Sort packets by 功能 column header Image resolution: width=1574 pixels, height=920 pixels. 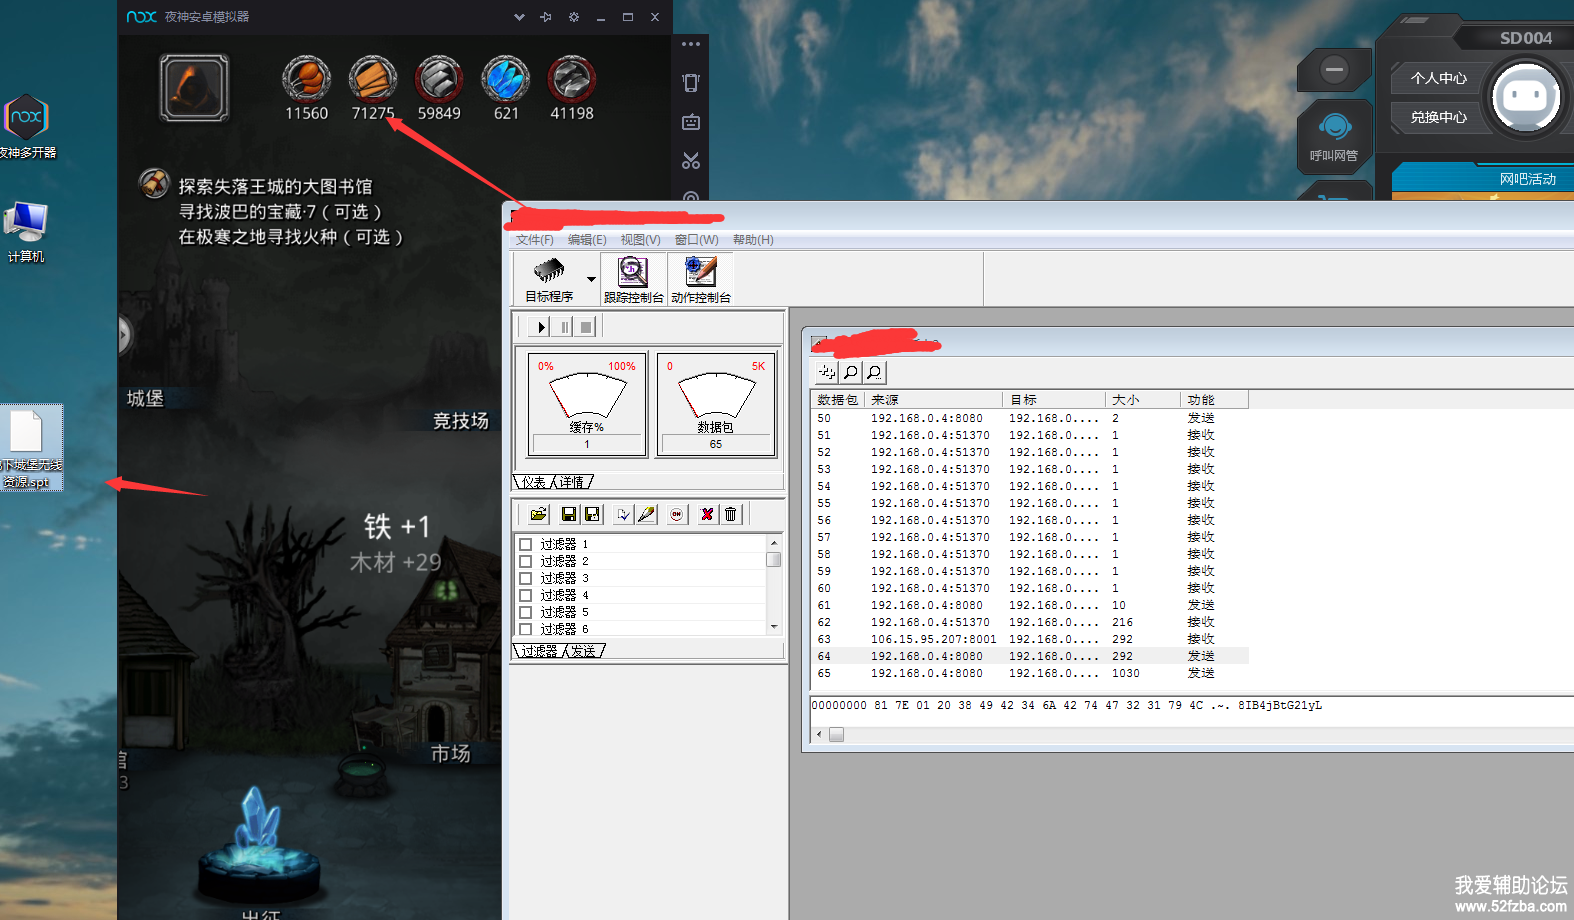point(1214,400)
